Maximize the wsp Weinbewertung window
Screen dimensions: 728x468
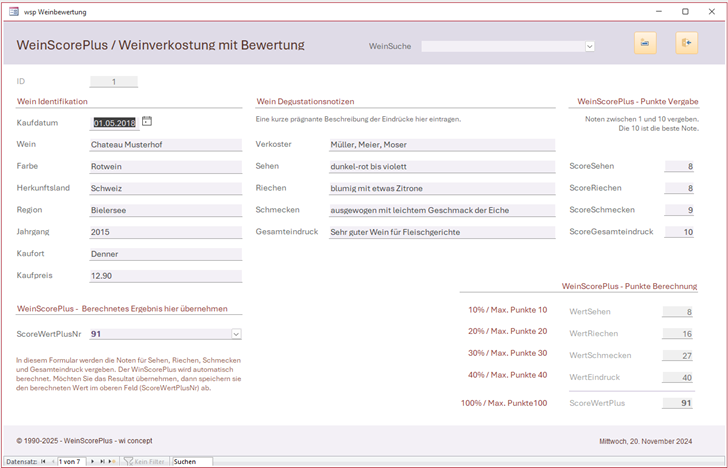click(x=685, y=12)
